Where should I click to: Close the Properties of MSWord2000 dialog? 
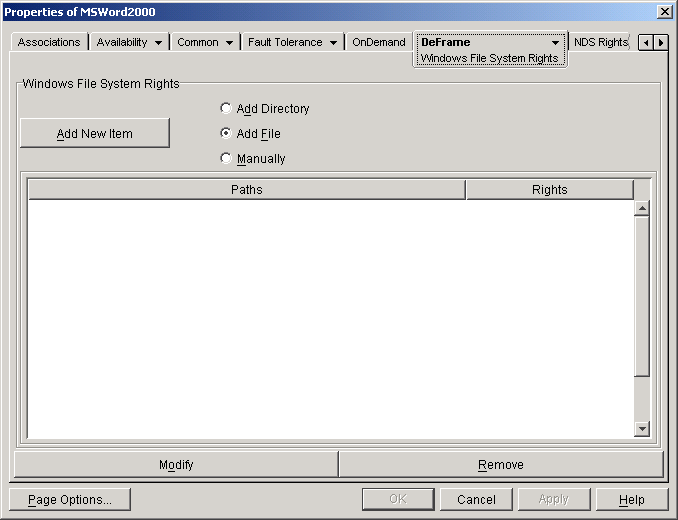click(664, 12)
